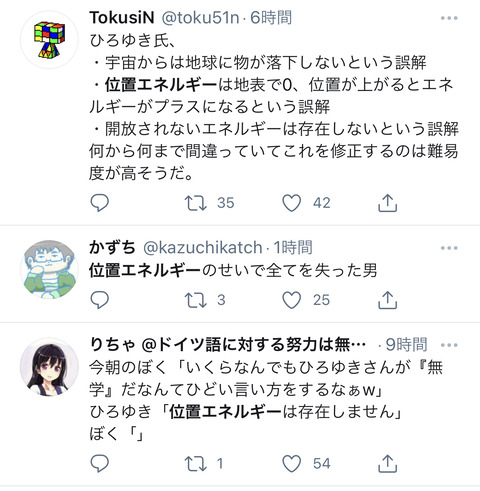Share TokusiN's tweet

[x=387, y=203]
